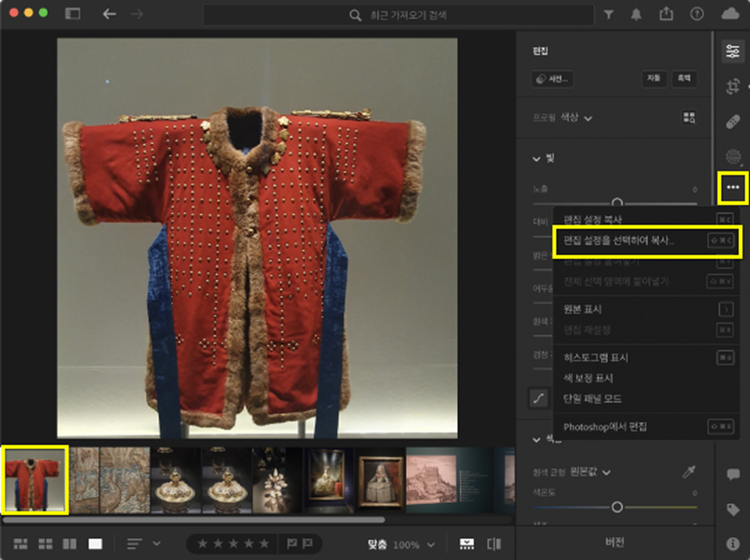This screenshot has width=750, height=560.
Task: Open the Edit sliders panel icon
Action: pos(733,52)
